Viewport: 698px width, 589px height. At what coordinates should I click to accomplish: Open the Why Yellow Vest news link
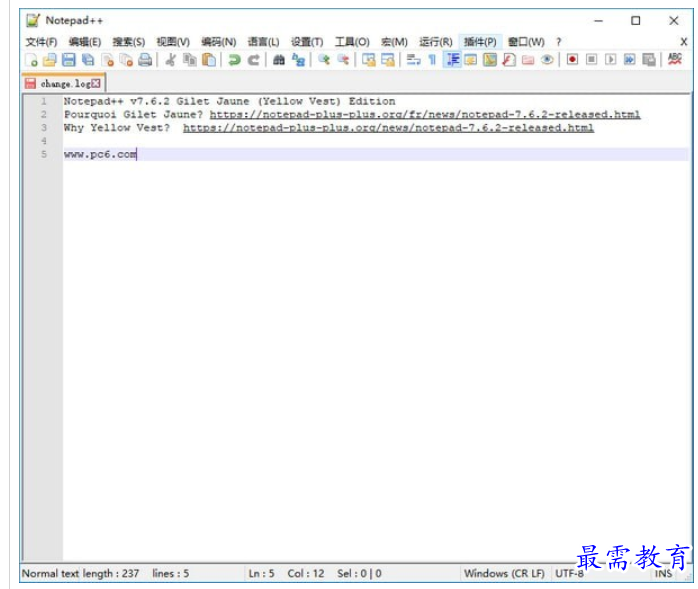pyautogui.click(x=388, y=128)
